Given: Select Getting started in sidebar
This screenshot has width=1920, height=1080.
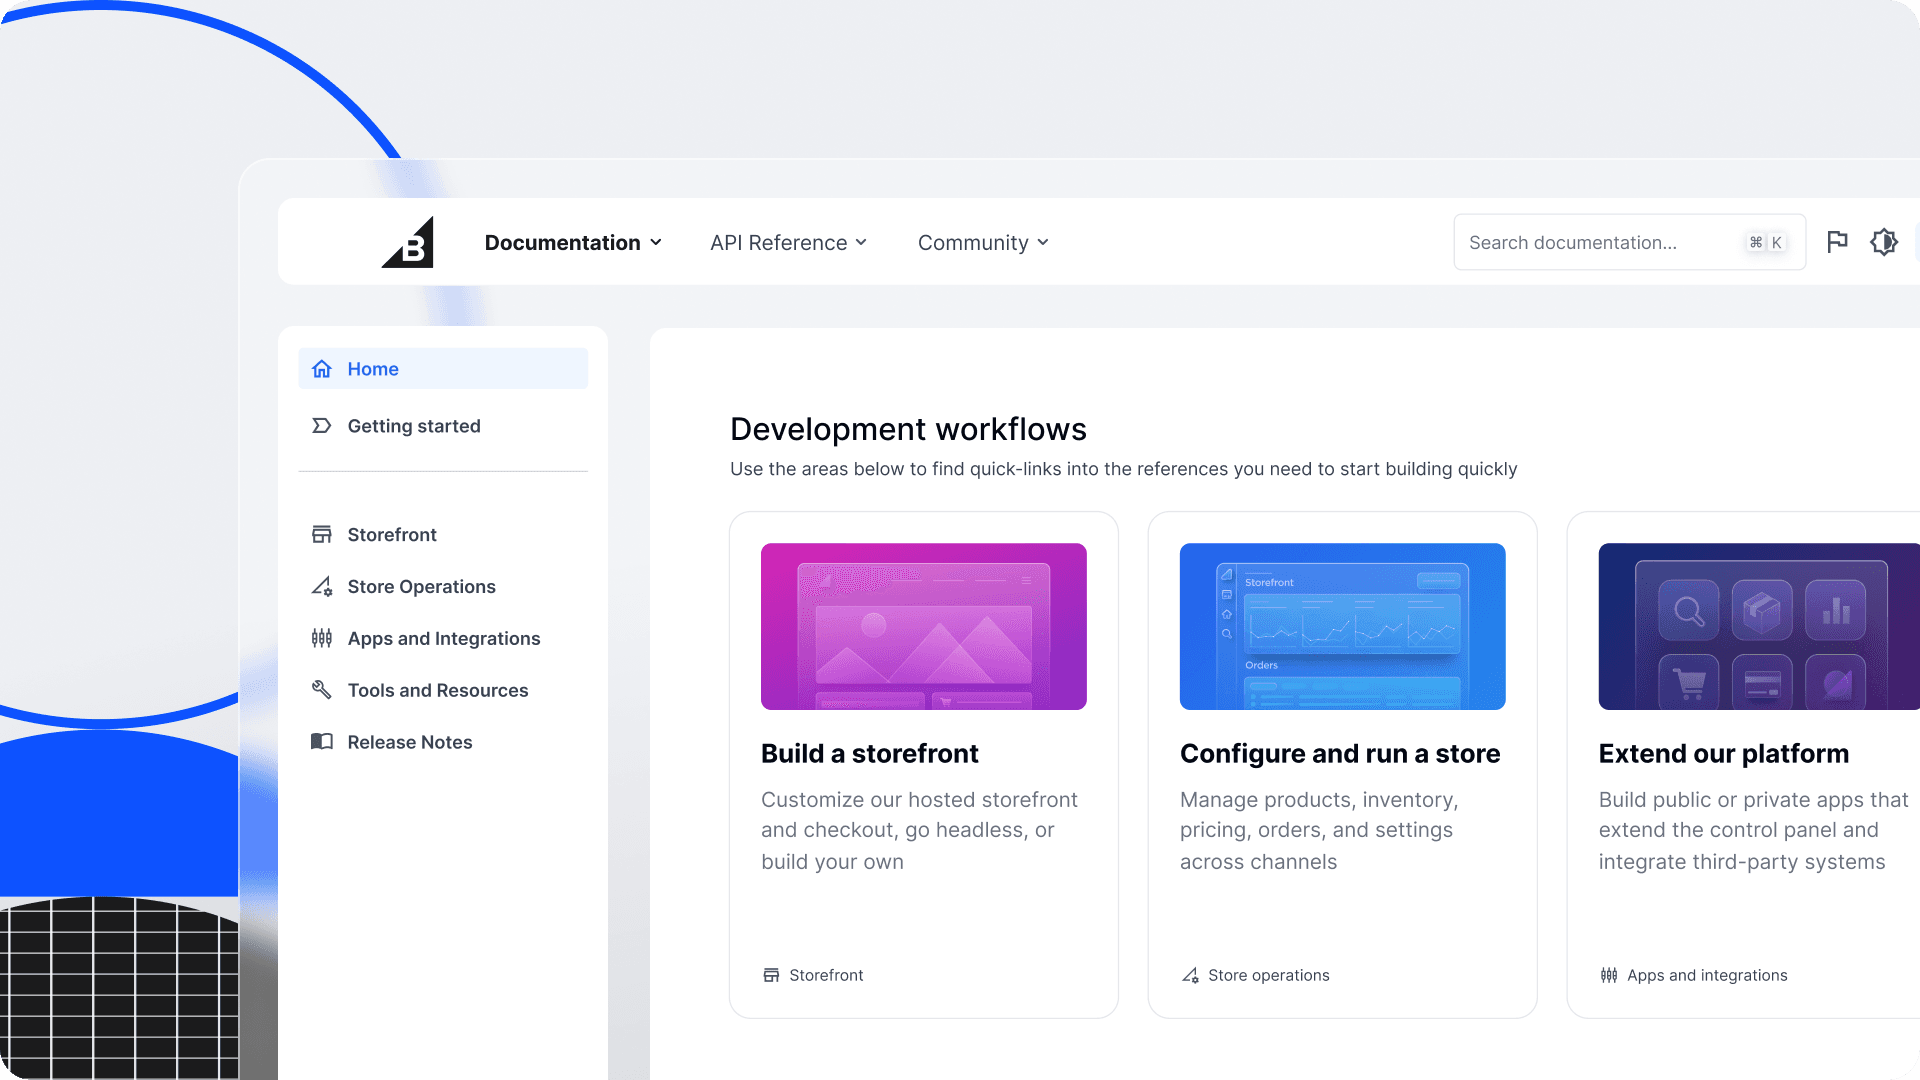Looking at the screenshot, I should click(414, 426).
